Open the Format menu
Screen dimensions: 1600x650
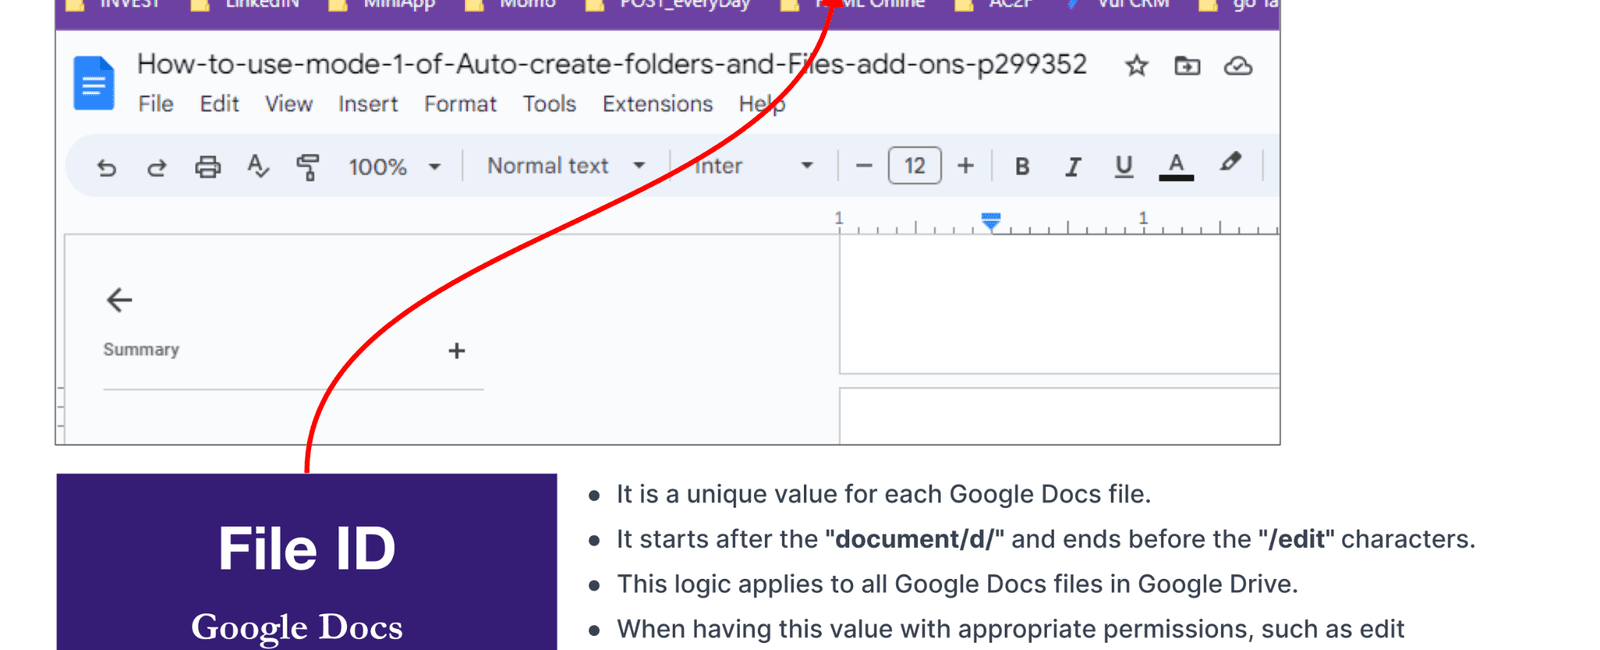coord(460,104)
